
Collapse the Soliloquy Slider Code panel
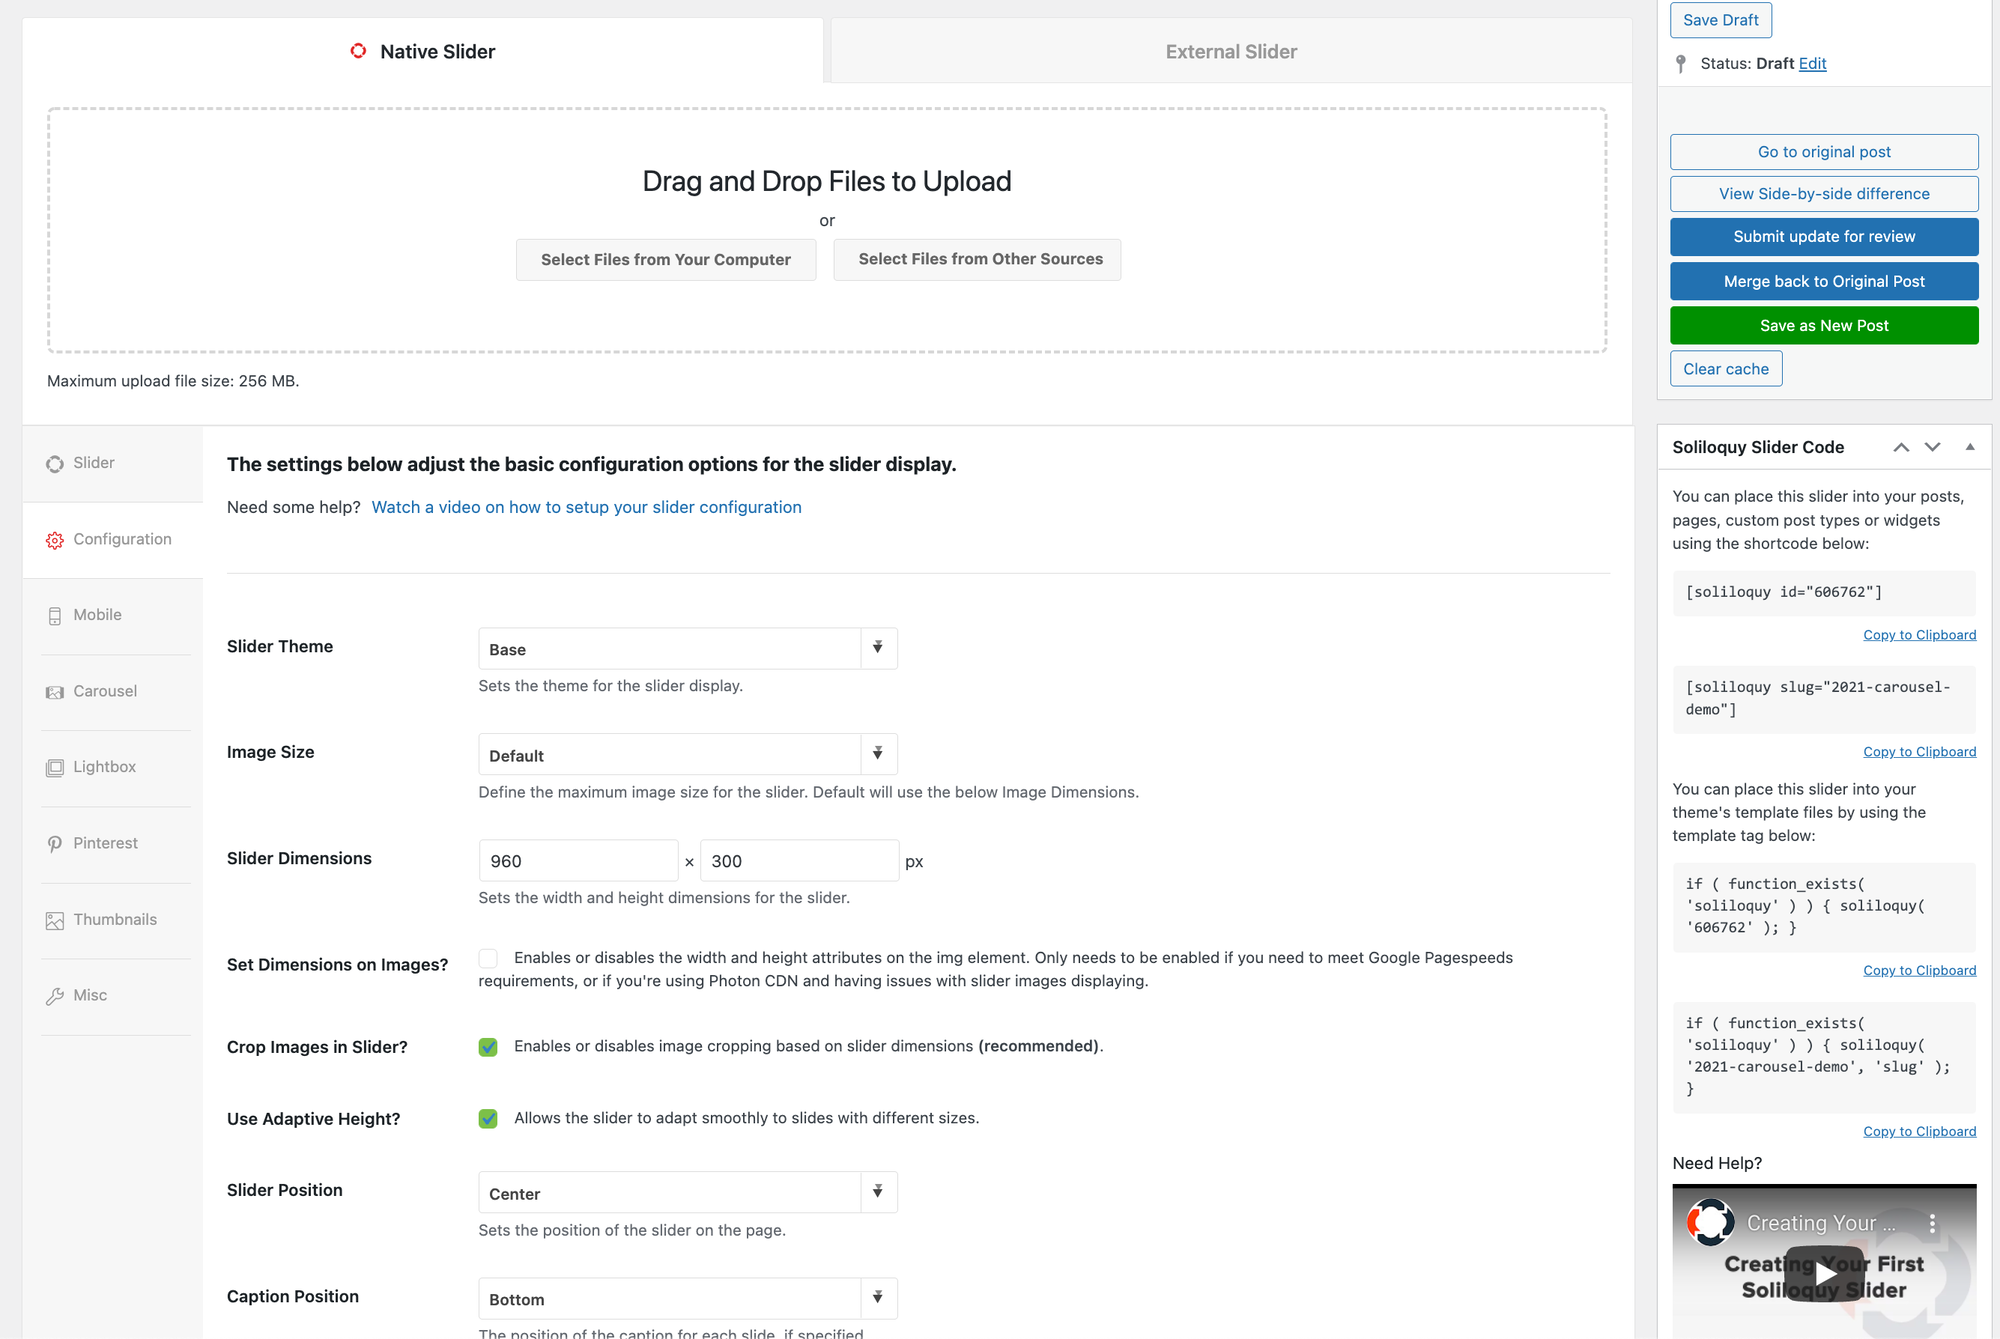(1970, 447)
